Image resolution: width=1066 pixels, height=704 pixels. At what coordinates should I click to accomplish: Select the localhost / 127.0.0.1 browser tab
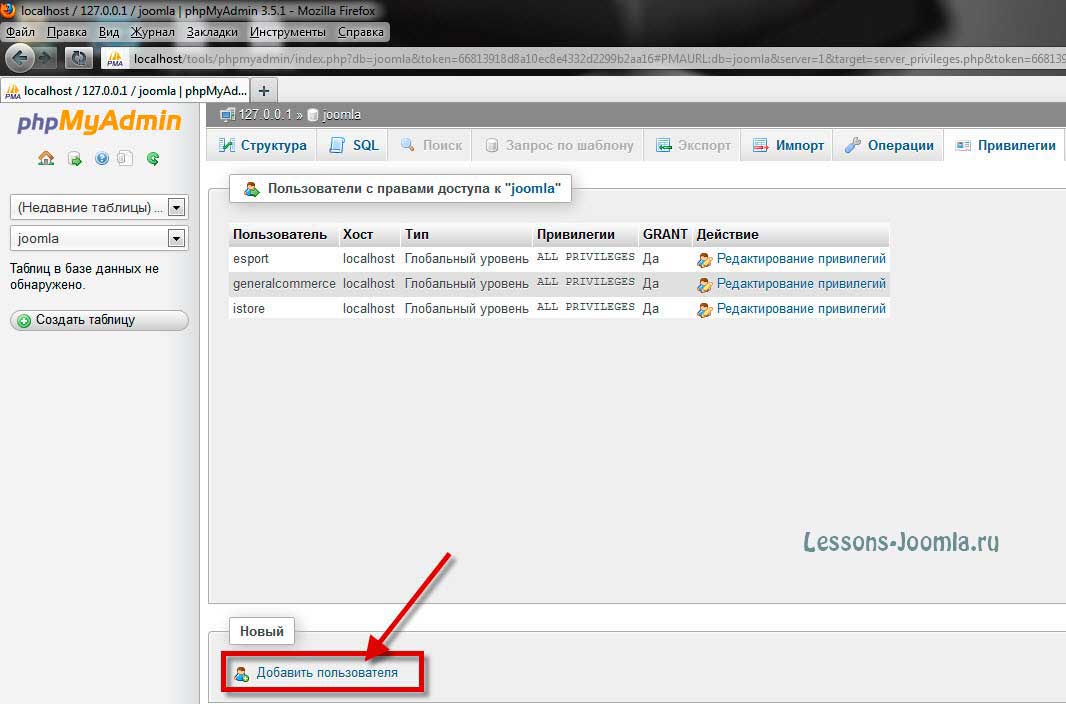click(x=126, y=90)
